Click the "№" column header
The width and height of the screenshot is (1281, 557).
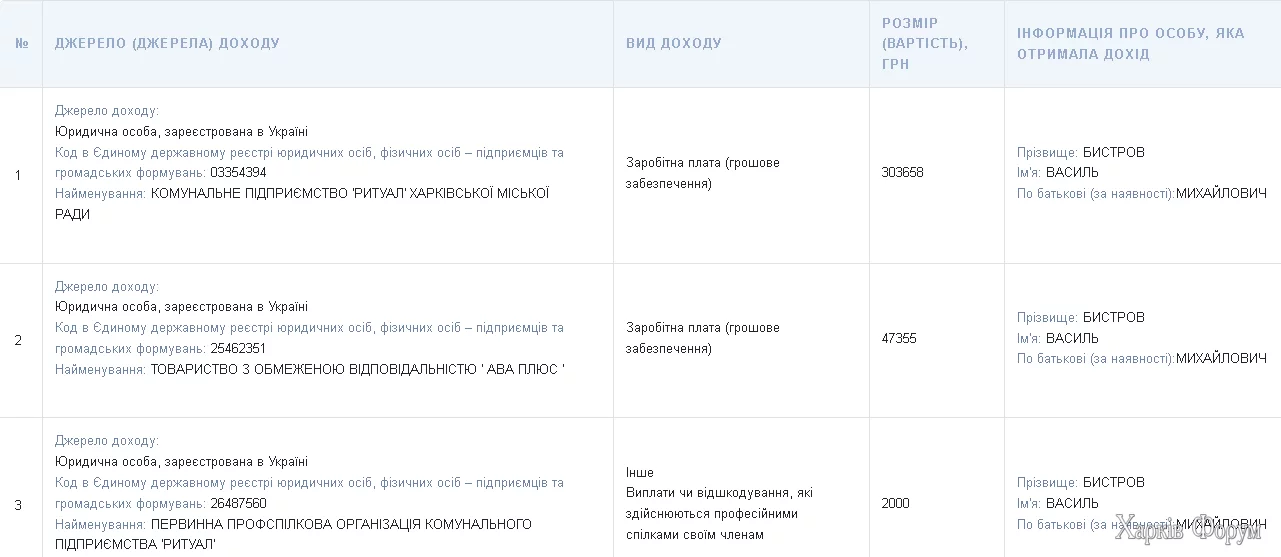click(x=21, y=44)
